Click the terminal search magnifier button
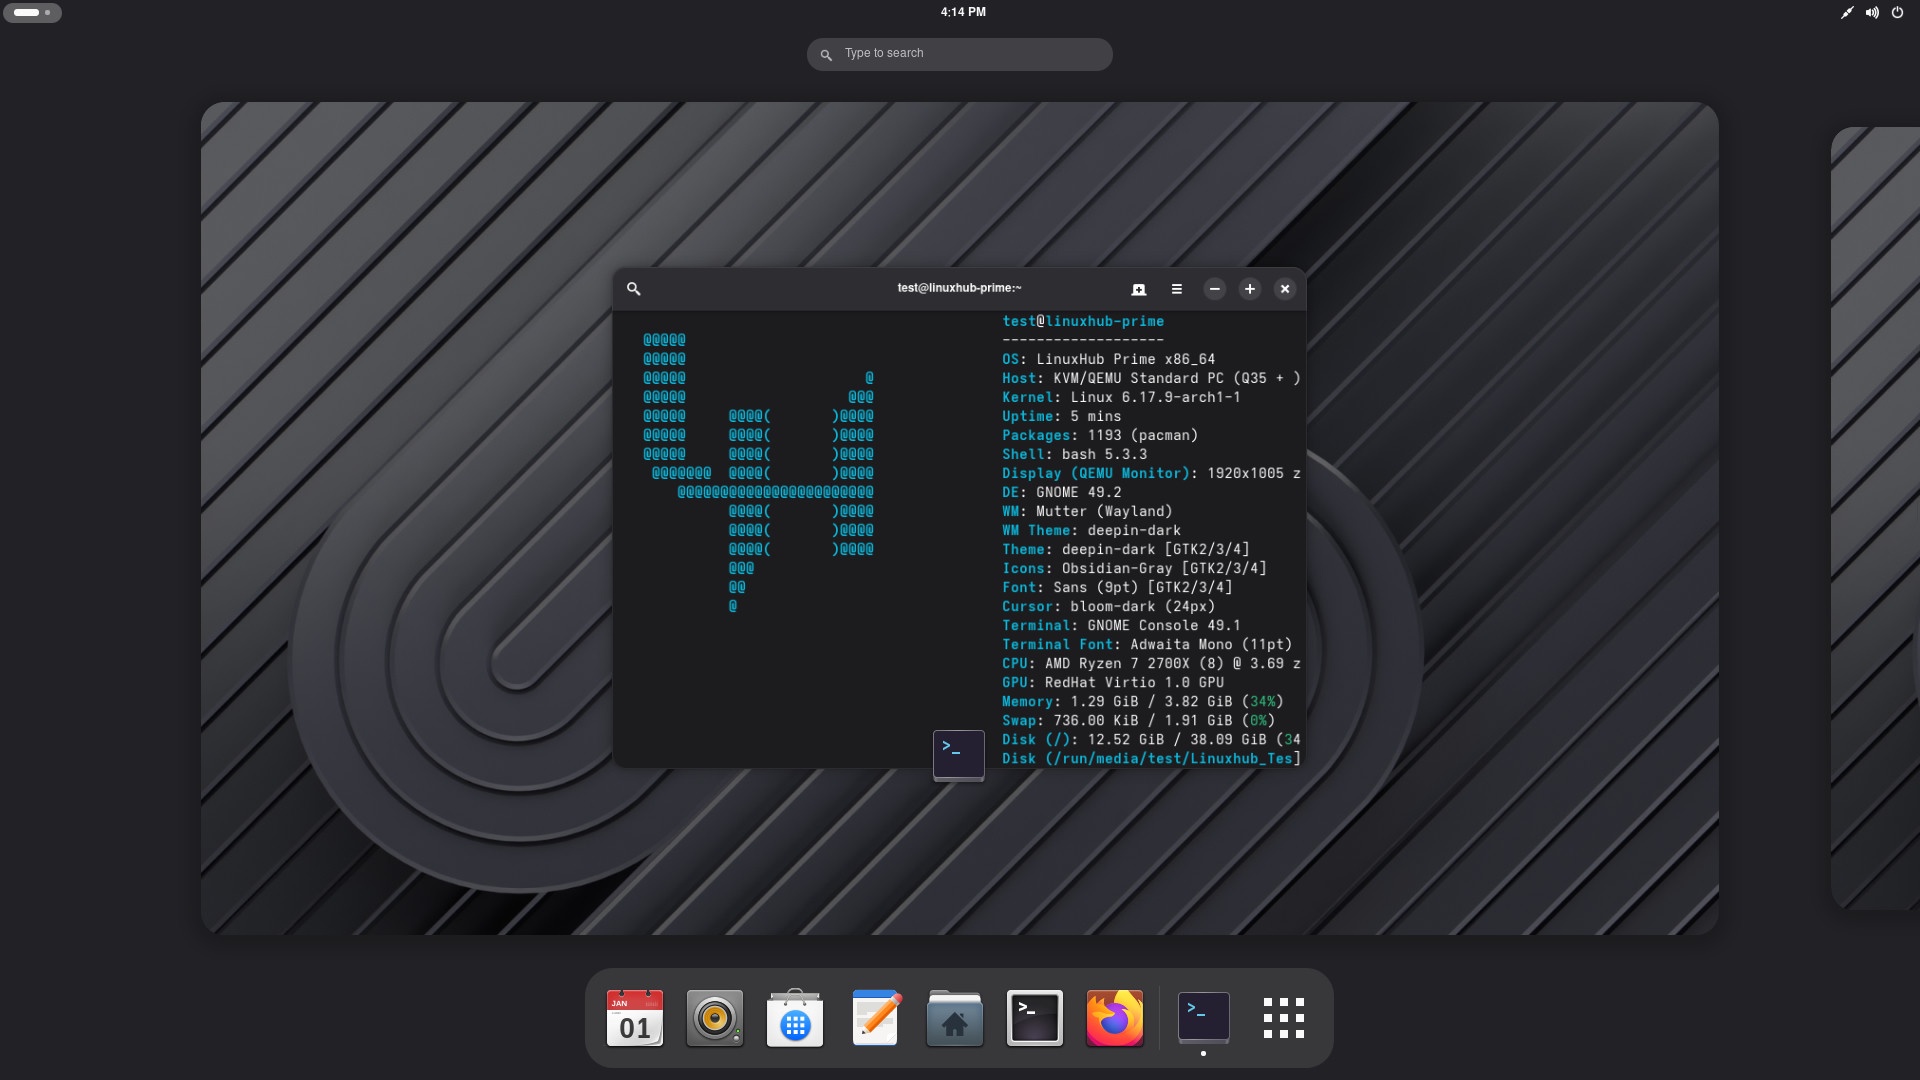The width and height of the screenshot is (1920, 1080). point(633,289)
